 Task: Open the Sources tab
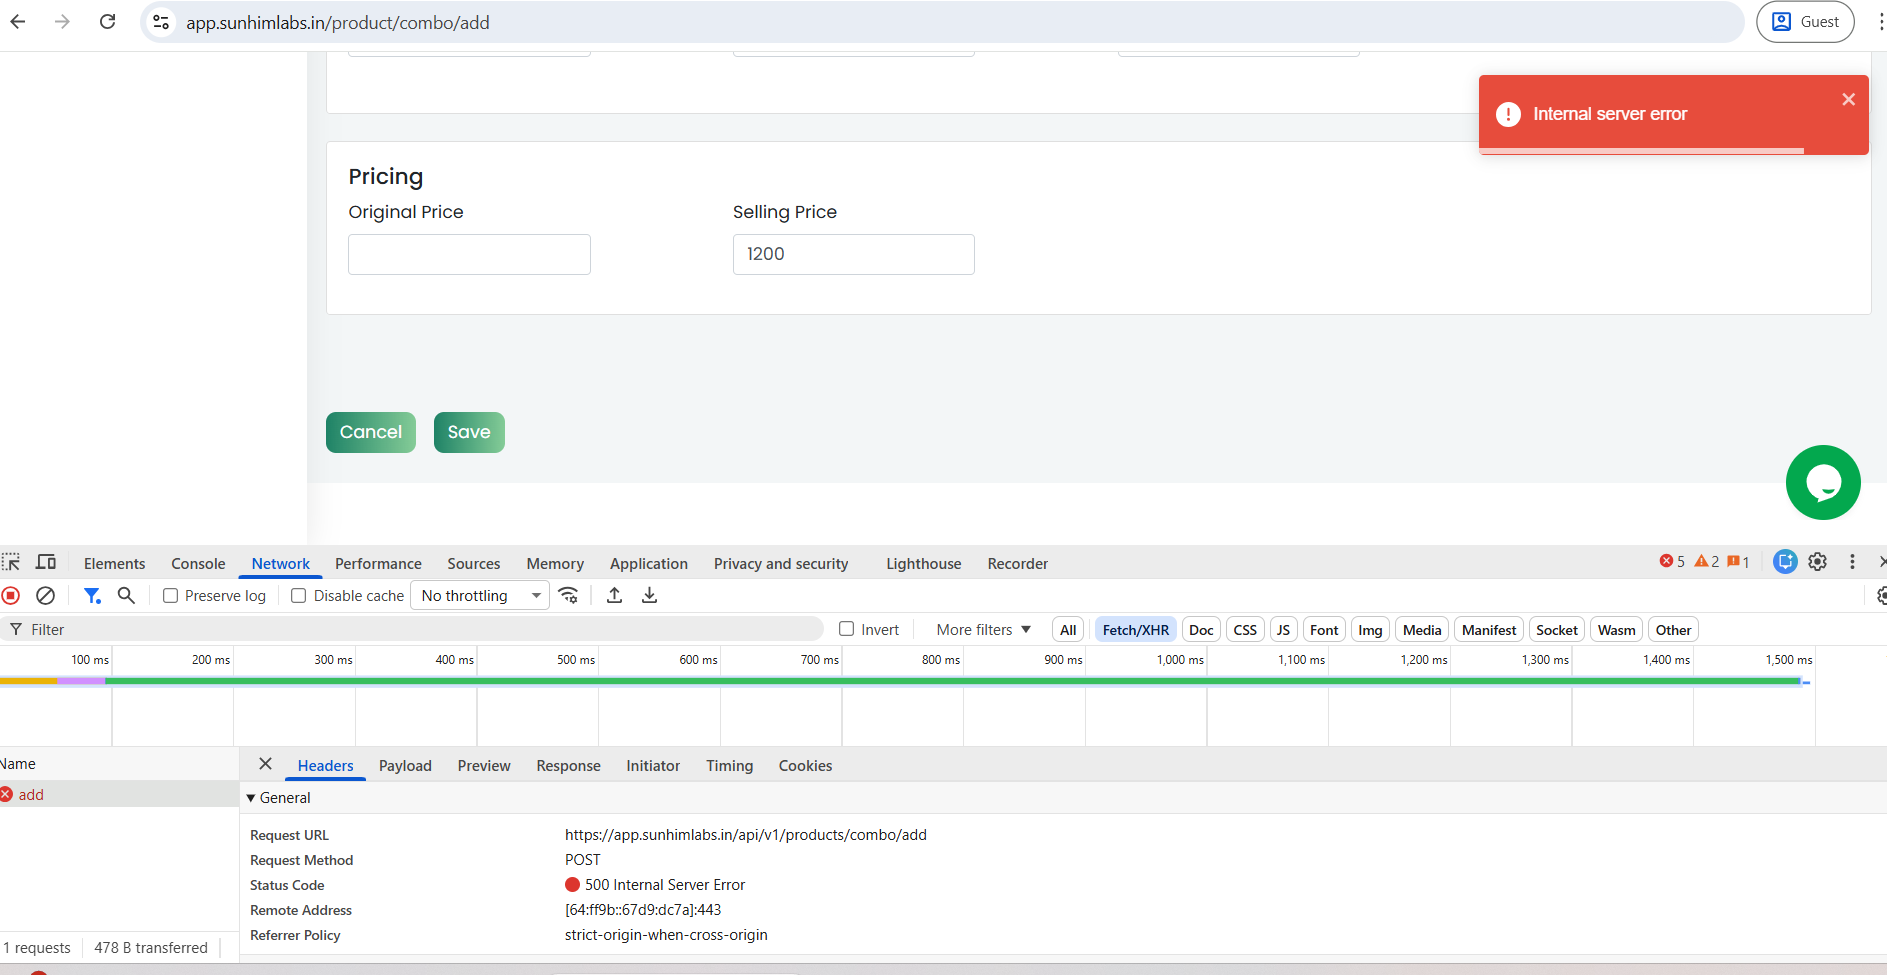click(x=474, y=564)
